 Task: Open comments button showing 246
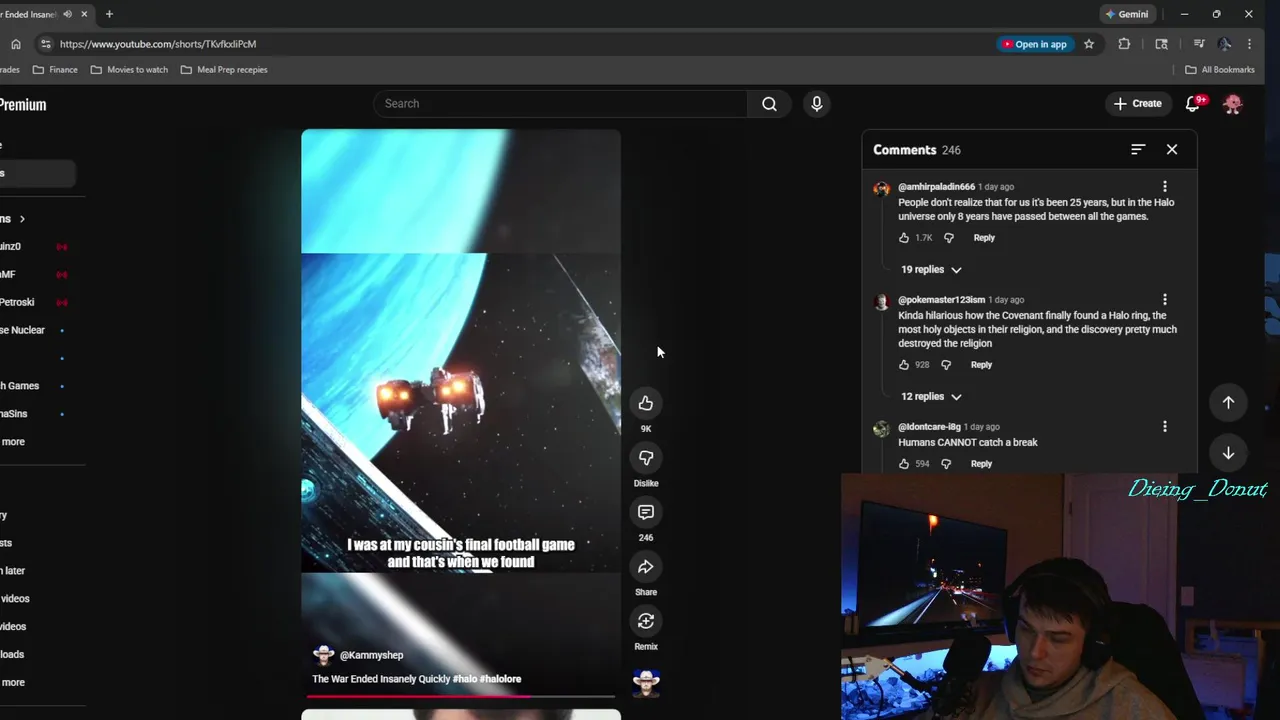tap(646, 512)
